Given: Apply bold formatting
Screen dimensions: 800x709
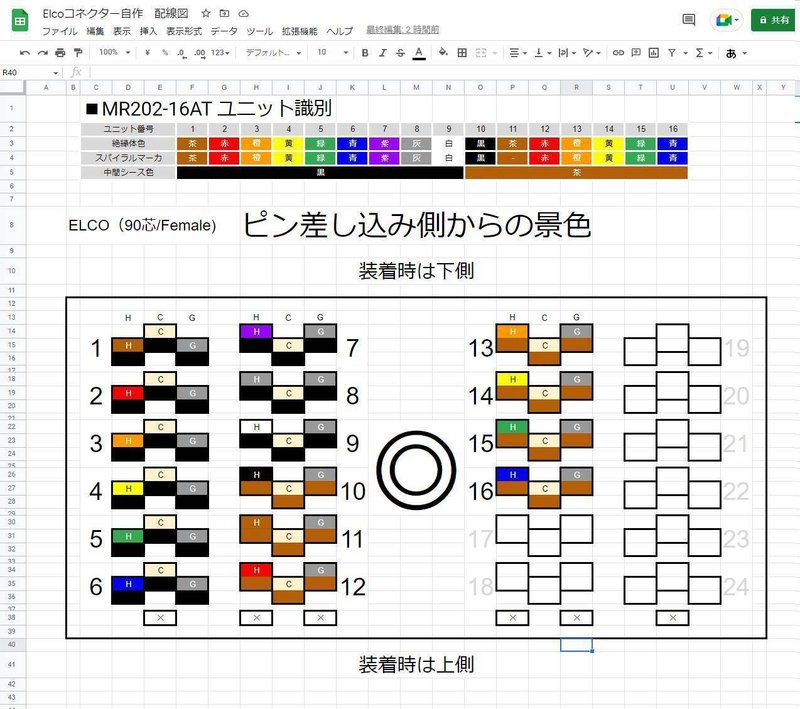Looking at the screenshot, I should (x=366, y=52).
